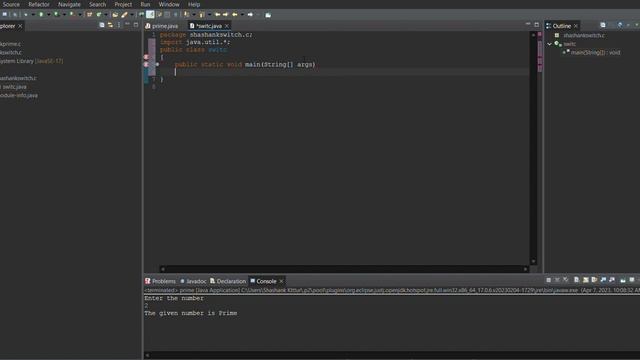Toggle Link with Editor in Package Explorer
The image size is (640, 360).
click(110, 25)
